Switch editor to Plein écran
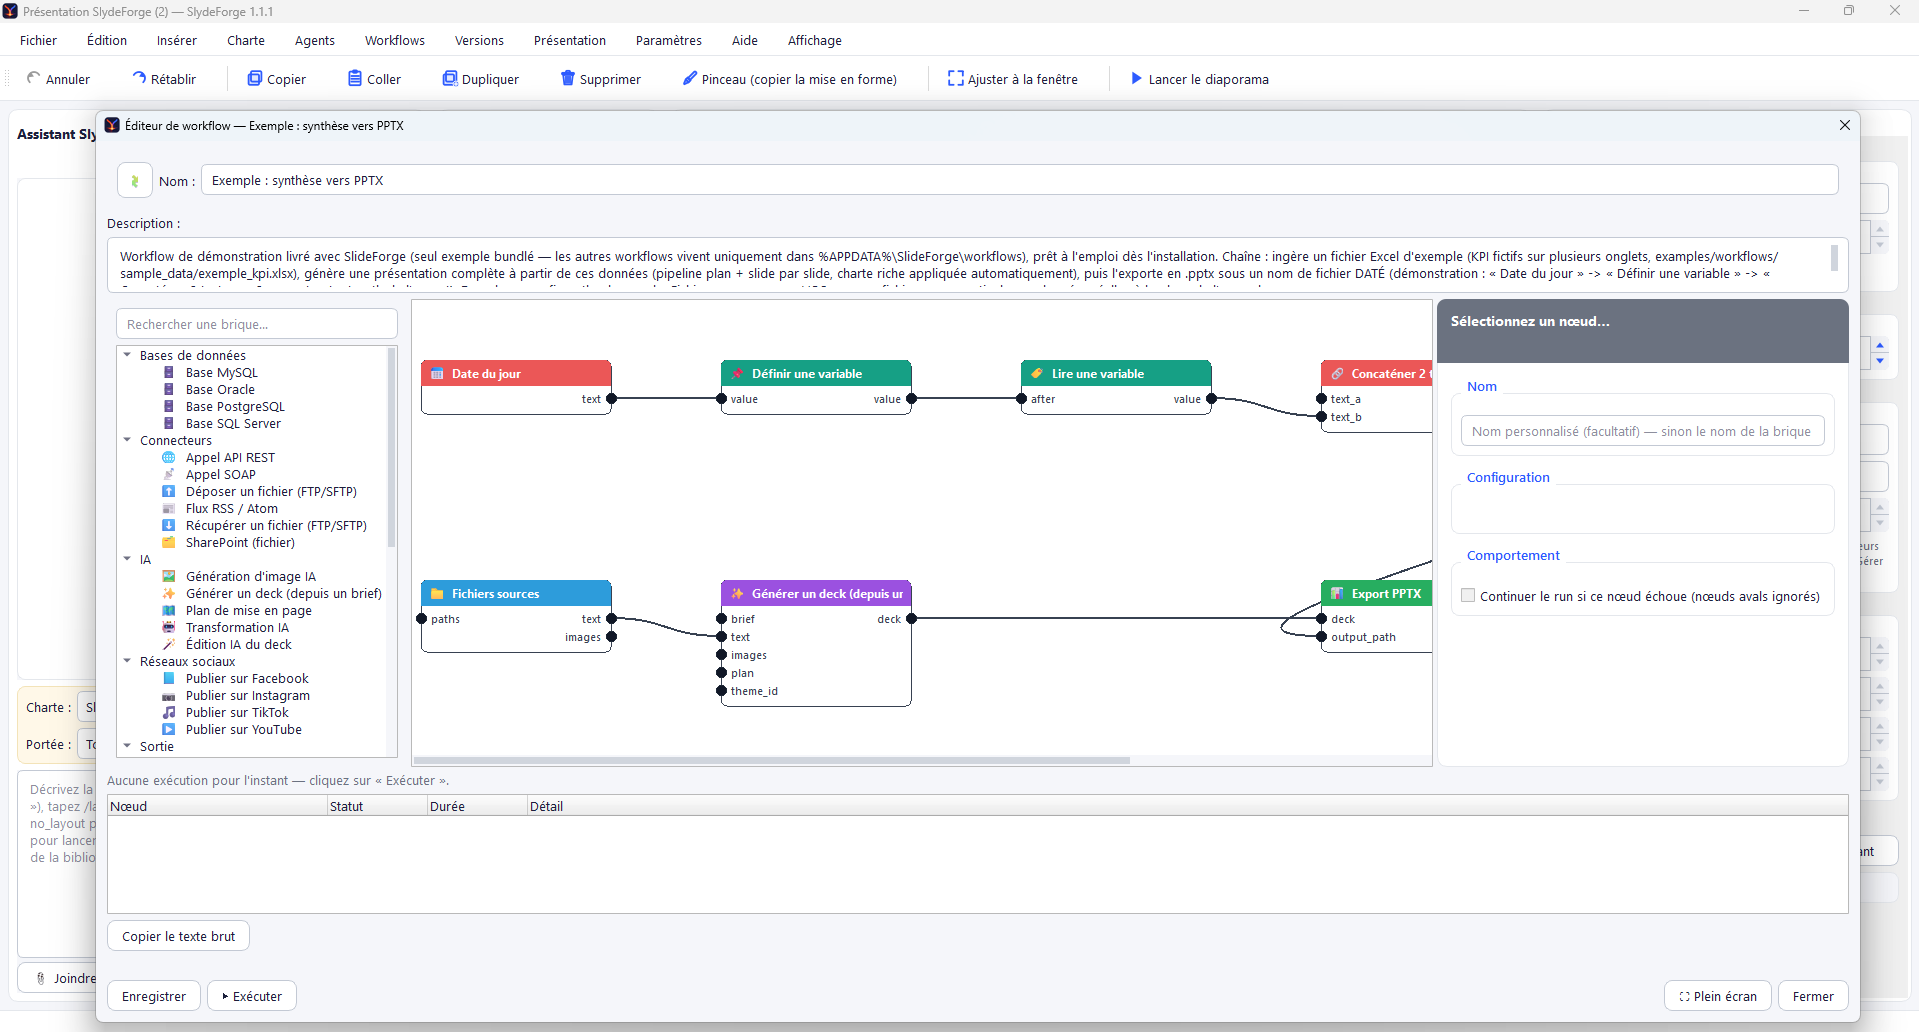The height and width of the screenshot is (1032, 1919). click(1718, 996)
